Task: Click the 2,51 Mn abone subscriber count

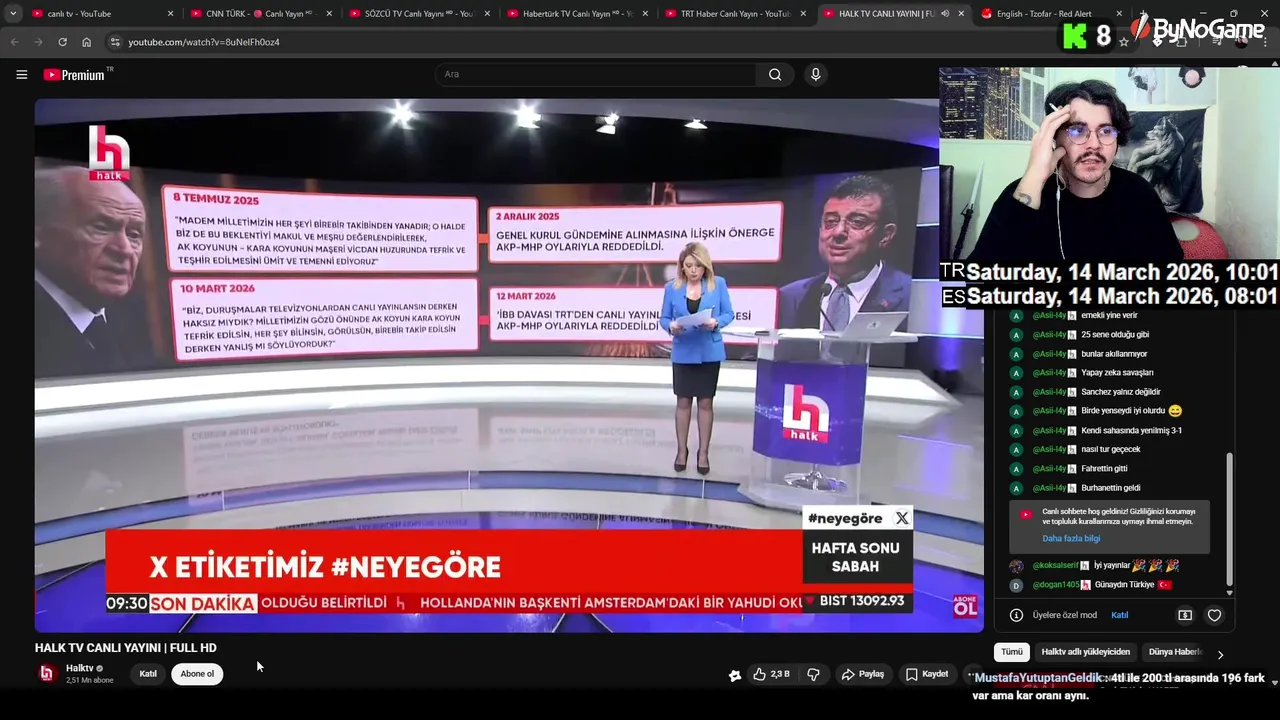Action: pyautogui.click(x=90, y=680)
